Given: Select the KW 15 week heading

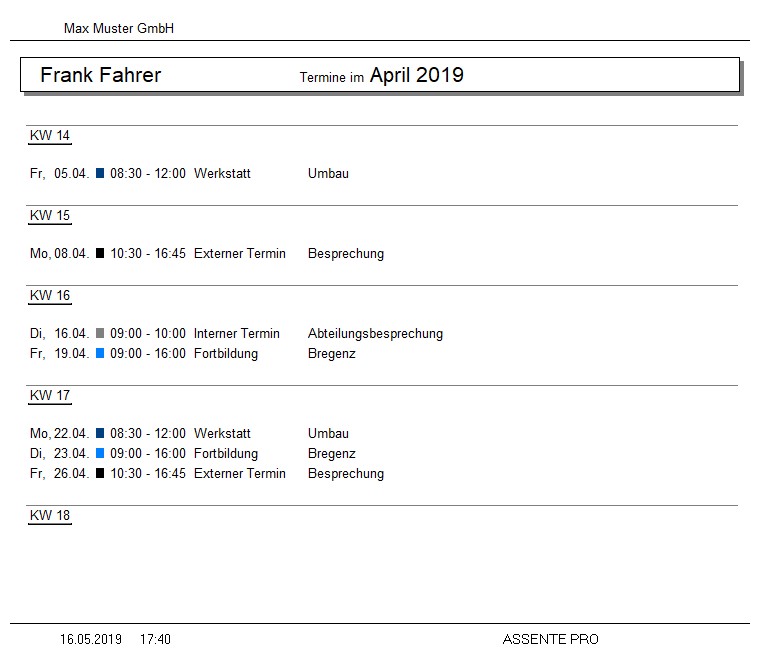Looking at the screenshot, I should pos(50,215).
